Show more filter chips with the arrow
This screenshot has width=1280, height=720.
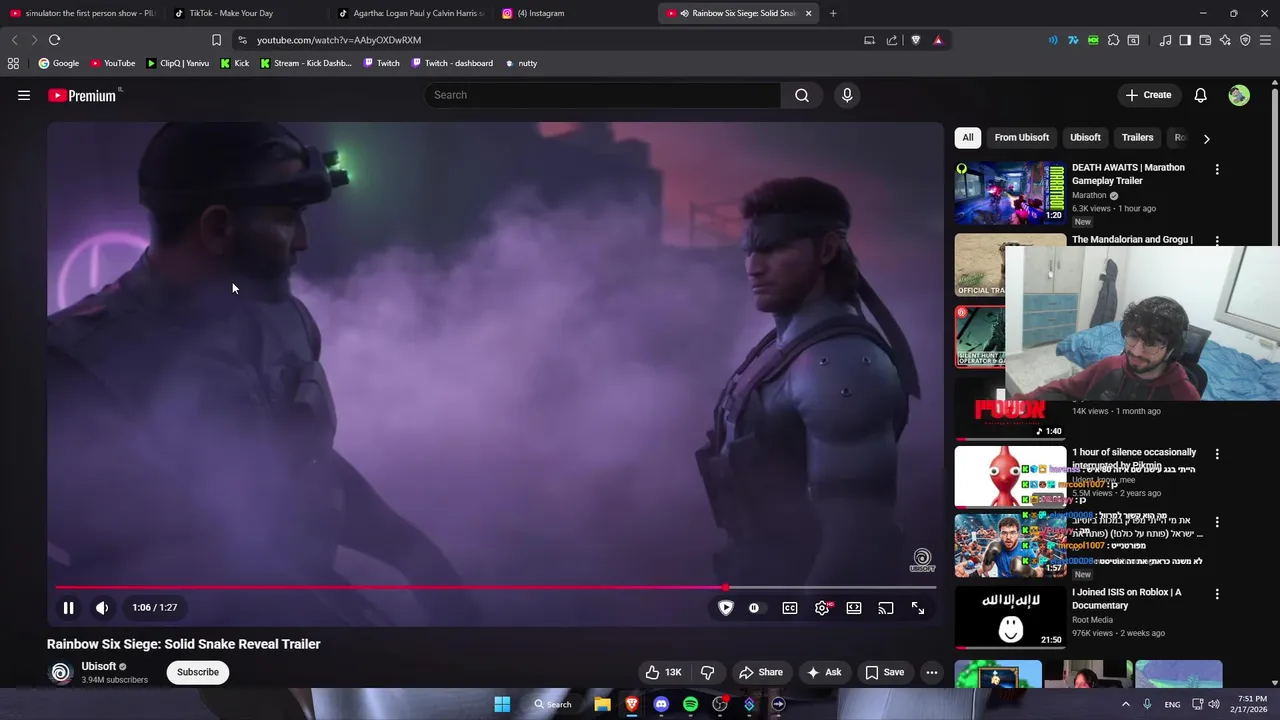pyautogui.click(x=1206, y=139)
